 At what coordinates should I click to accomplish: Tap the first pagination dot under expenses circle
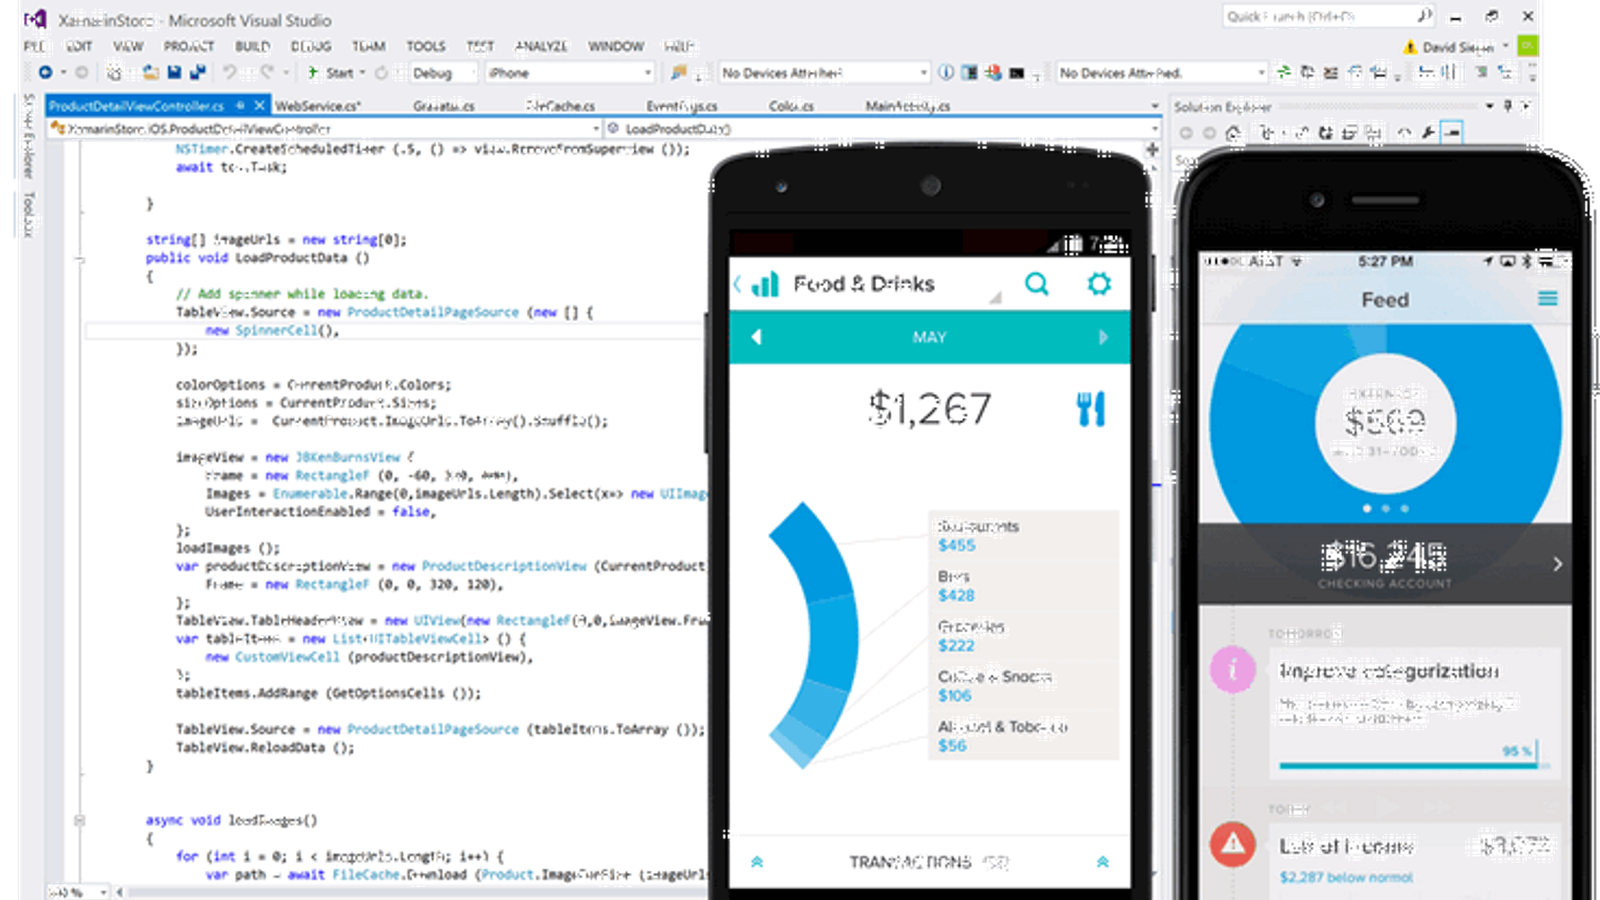coord(1367,508)
